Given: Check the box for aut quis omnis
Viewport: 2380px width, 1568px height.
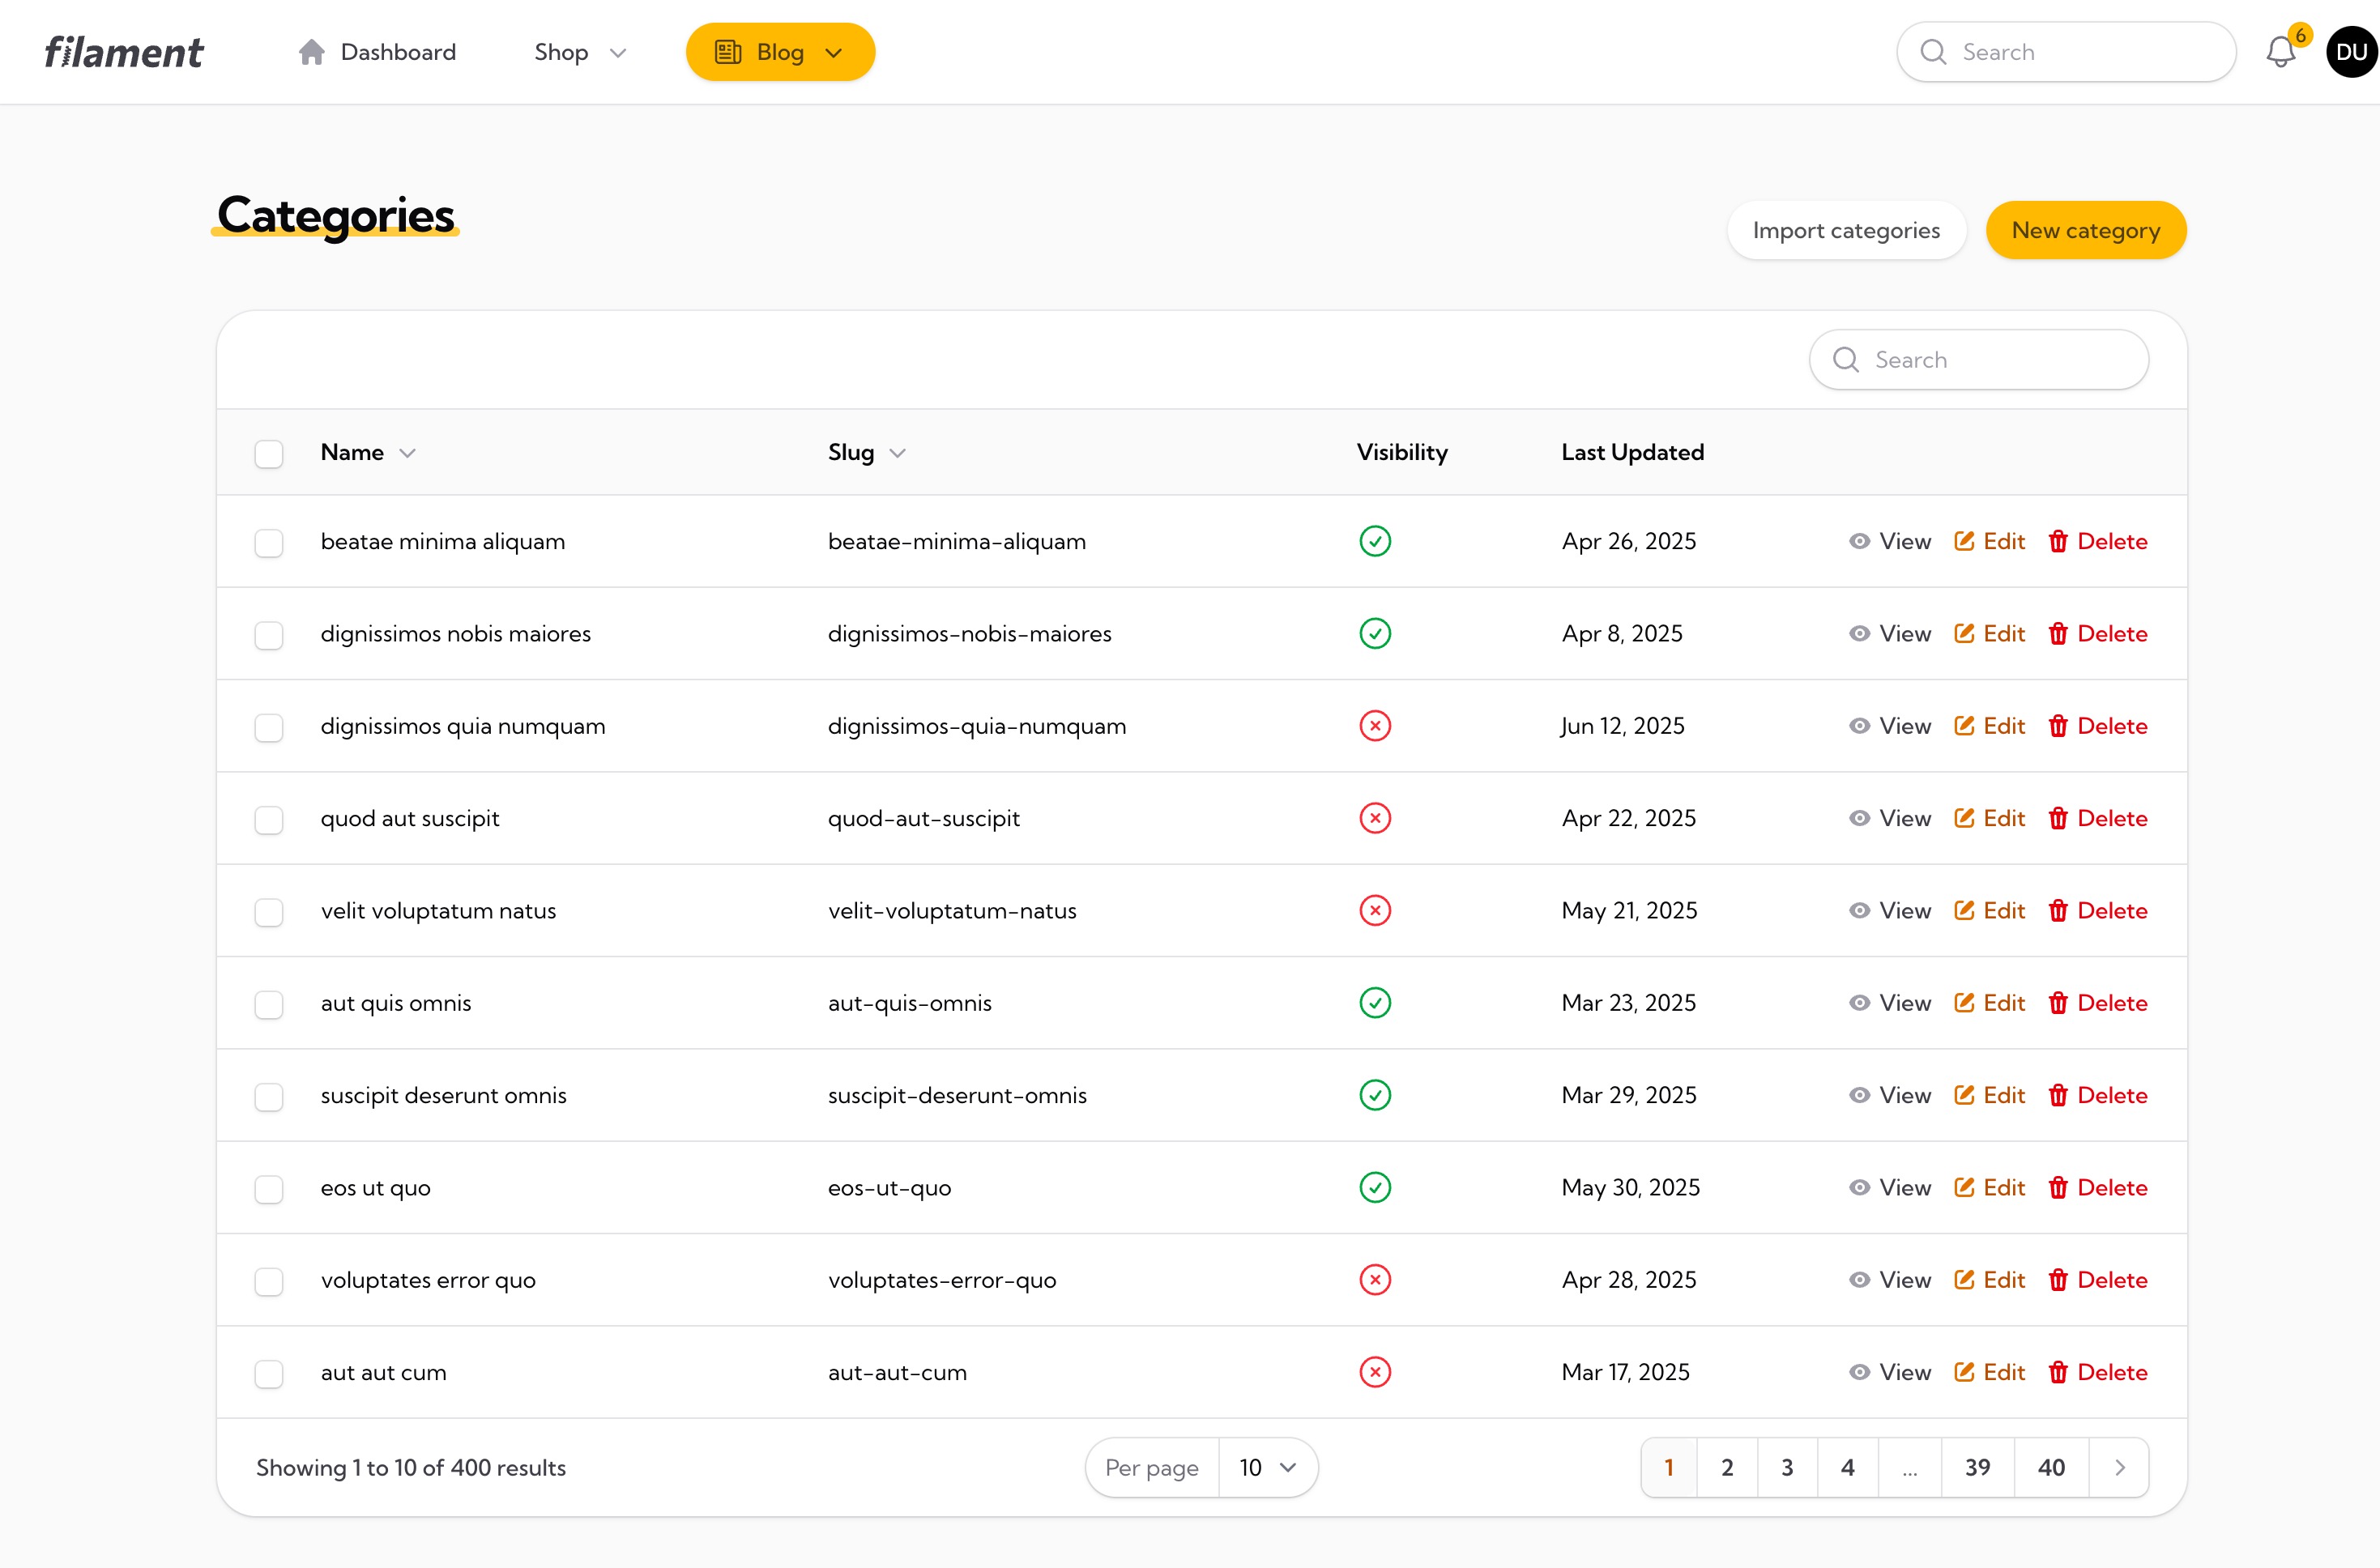Looking at the screenshot, I should point(269,1005).
